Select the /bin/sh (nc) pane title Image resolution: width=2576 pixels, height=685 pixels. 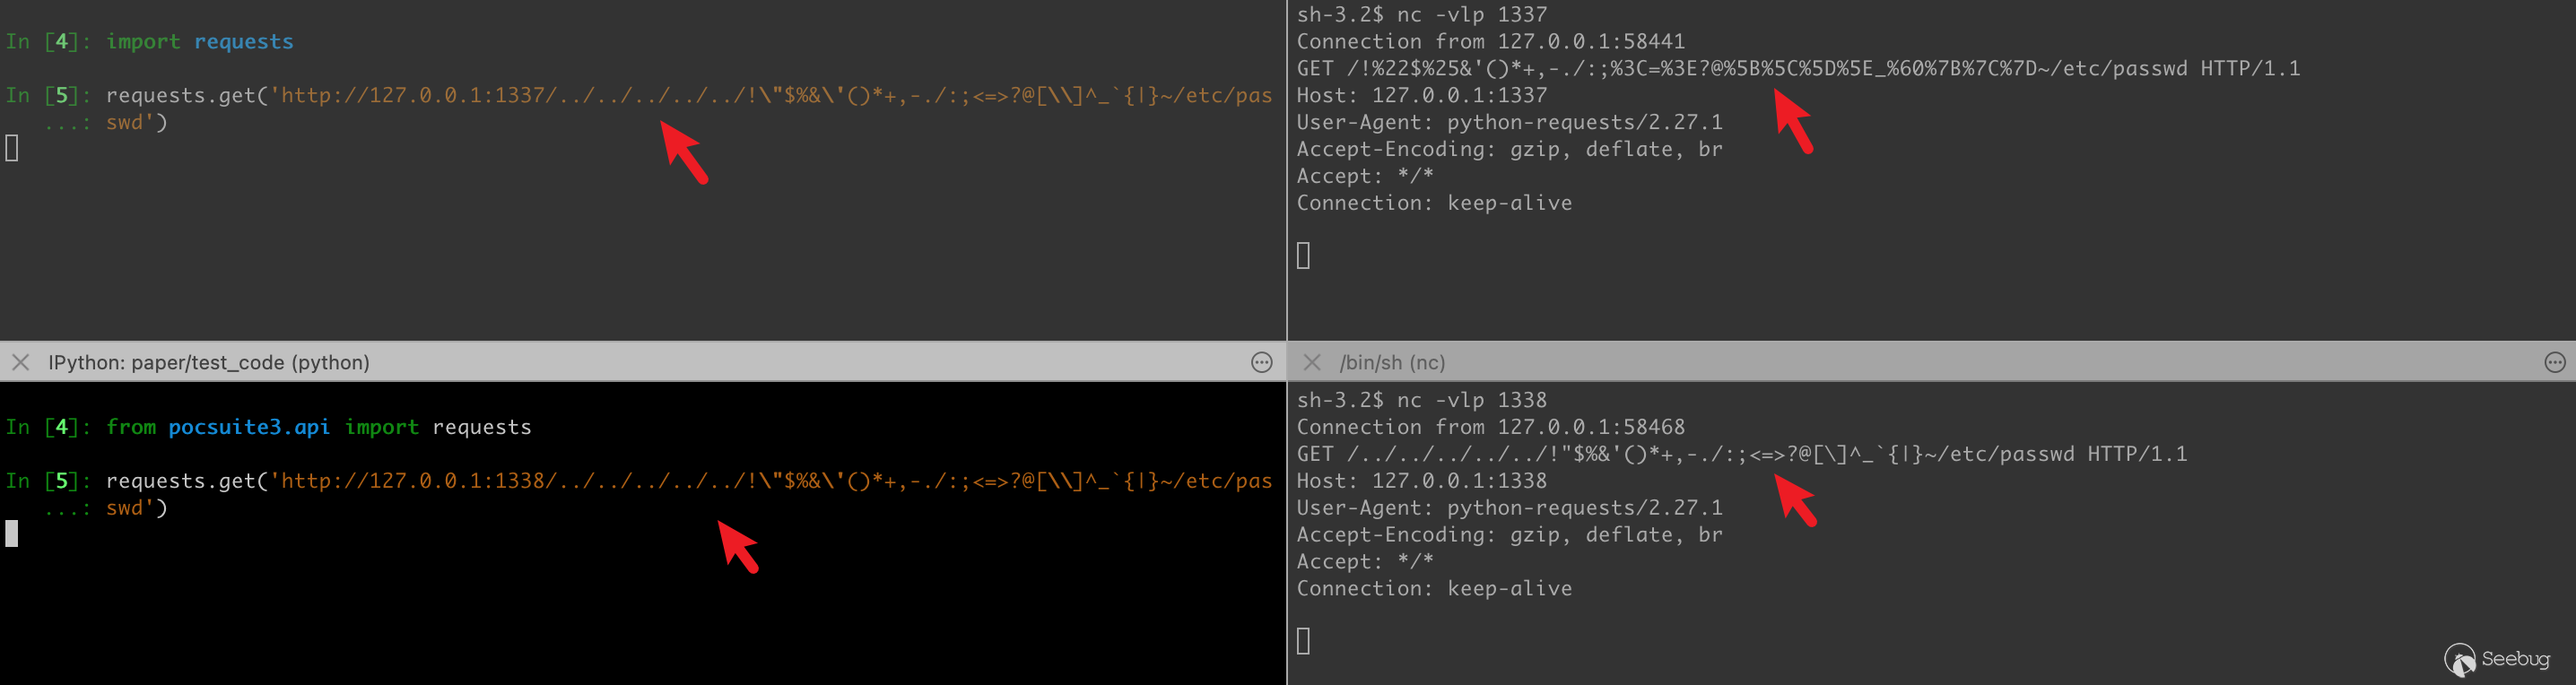click(1392, 362)
